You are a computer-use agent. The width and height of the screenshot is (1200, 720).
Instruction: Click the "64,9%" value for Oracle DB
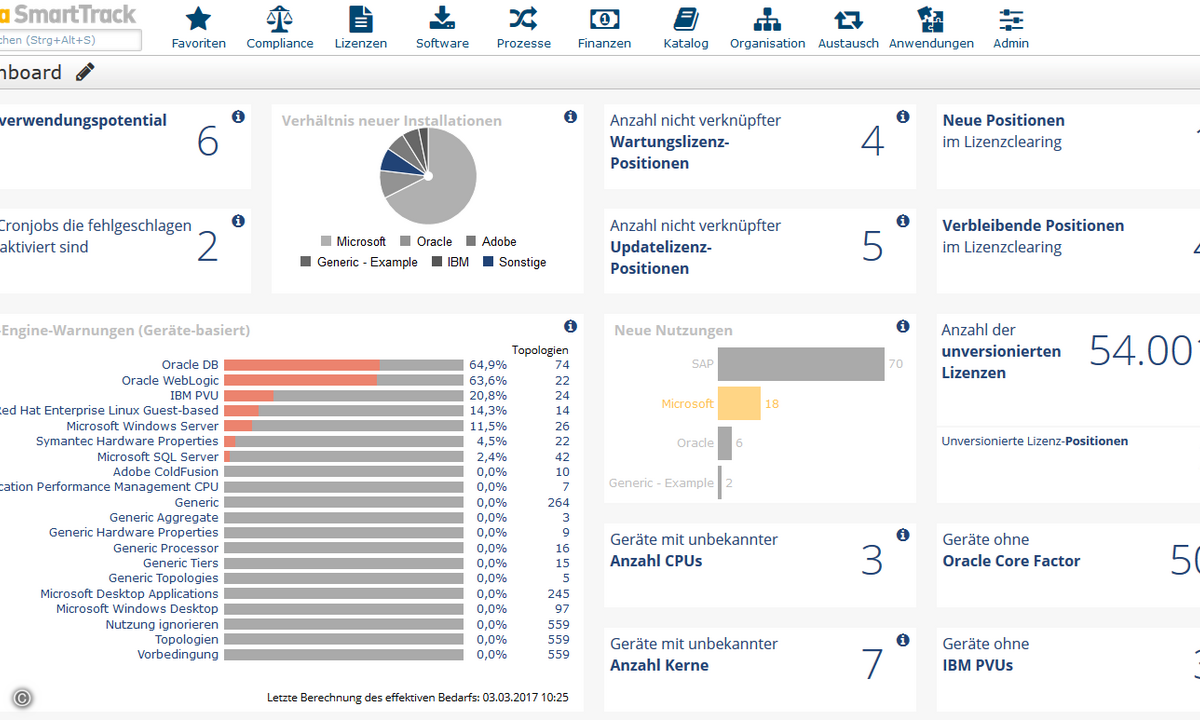click(488, 365)
